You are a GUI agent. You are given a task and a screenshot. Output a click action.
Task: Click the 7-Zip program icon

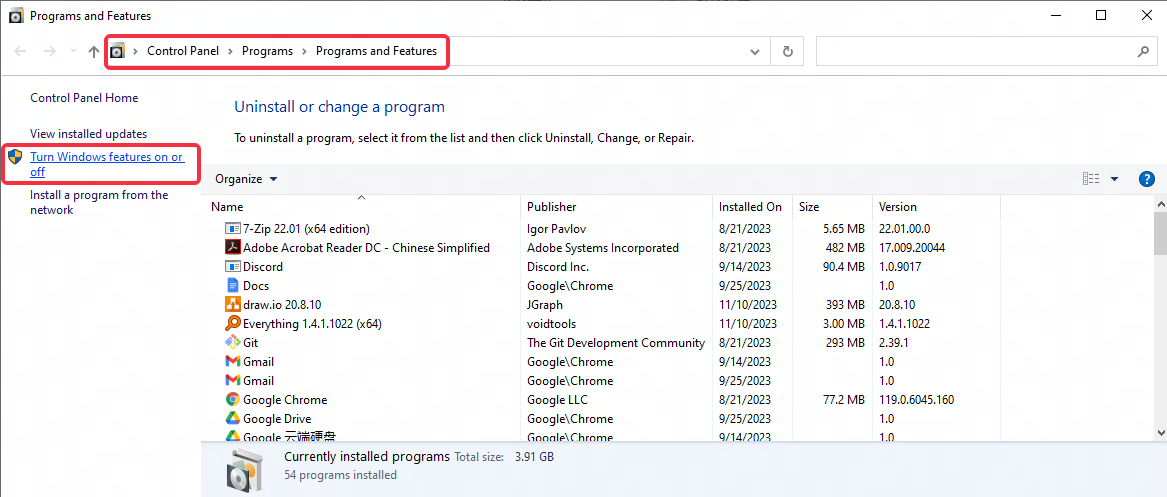click(x=233, y=229)
